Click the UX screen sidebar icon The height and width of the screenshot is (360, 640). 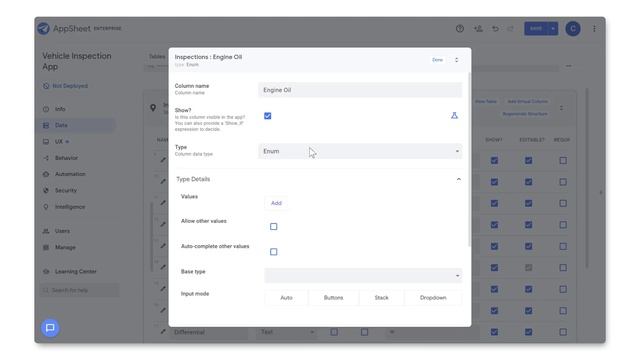[x=46, y=142]
